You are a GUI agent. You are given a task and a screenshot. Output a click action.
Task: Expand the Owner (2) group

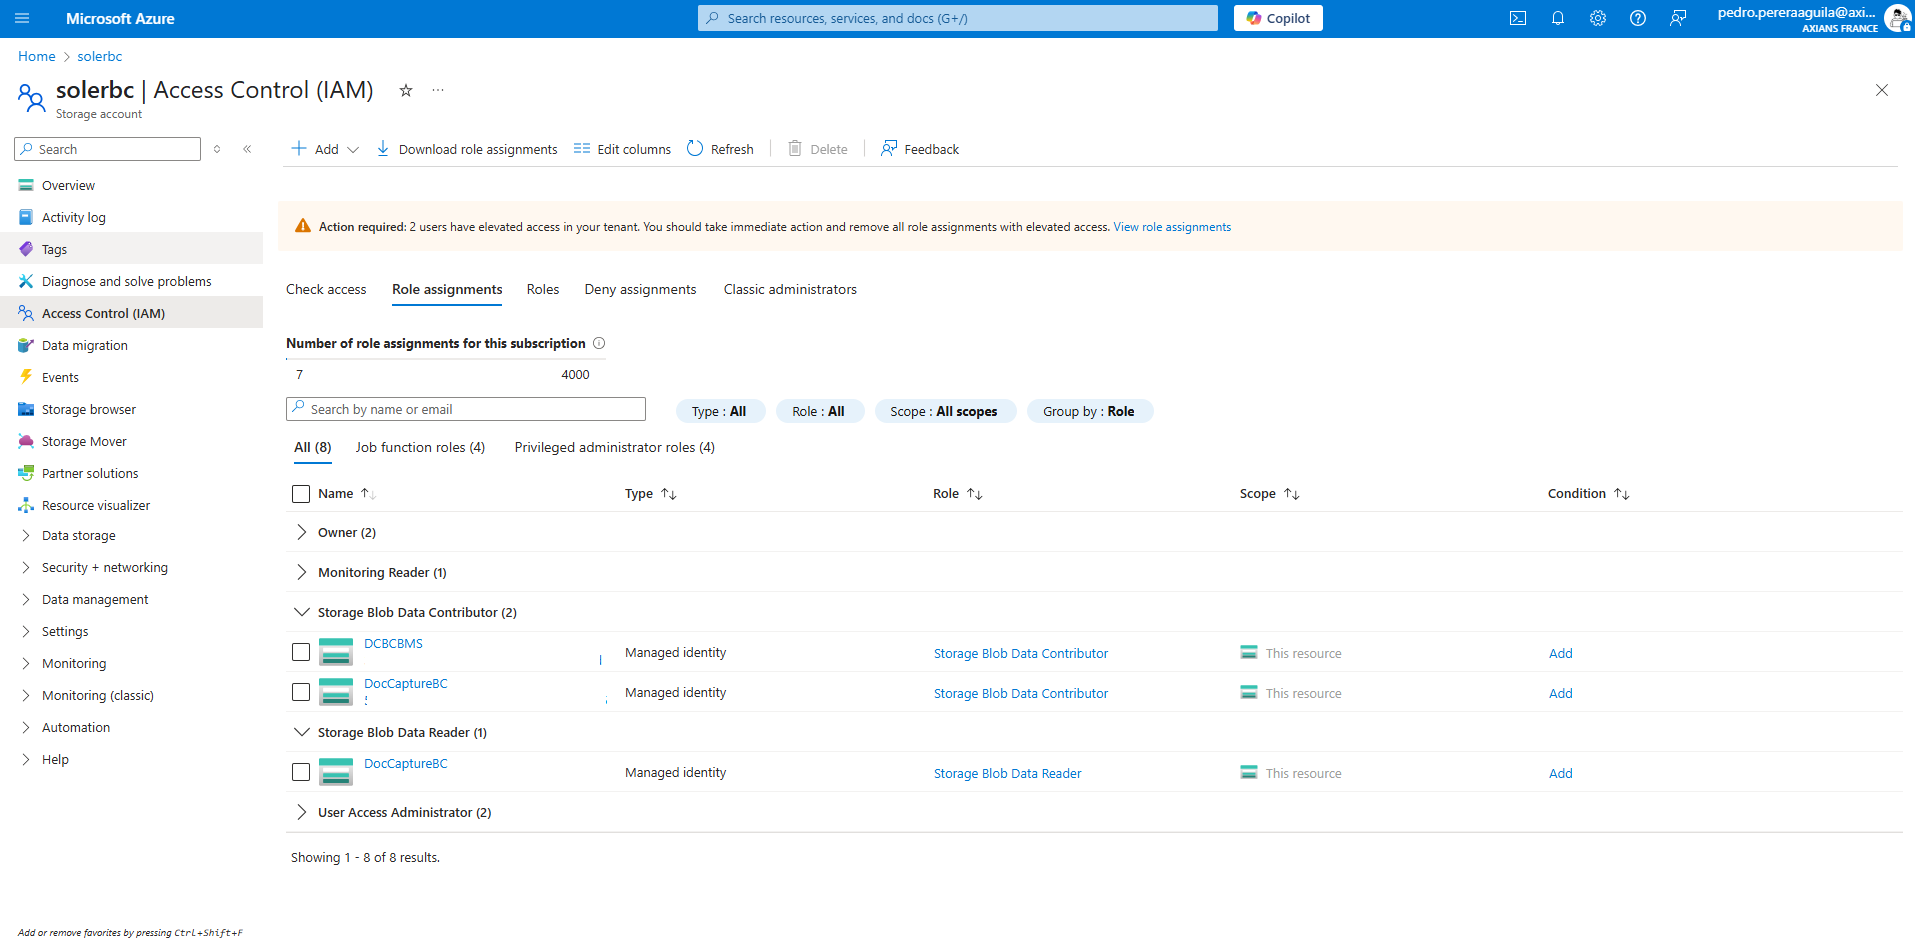point(301,533)
